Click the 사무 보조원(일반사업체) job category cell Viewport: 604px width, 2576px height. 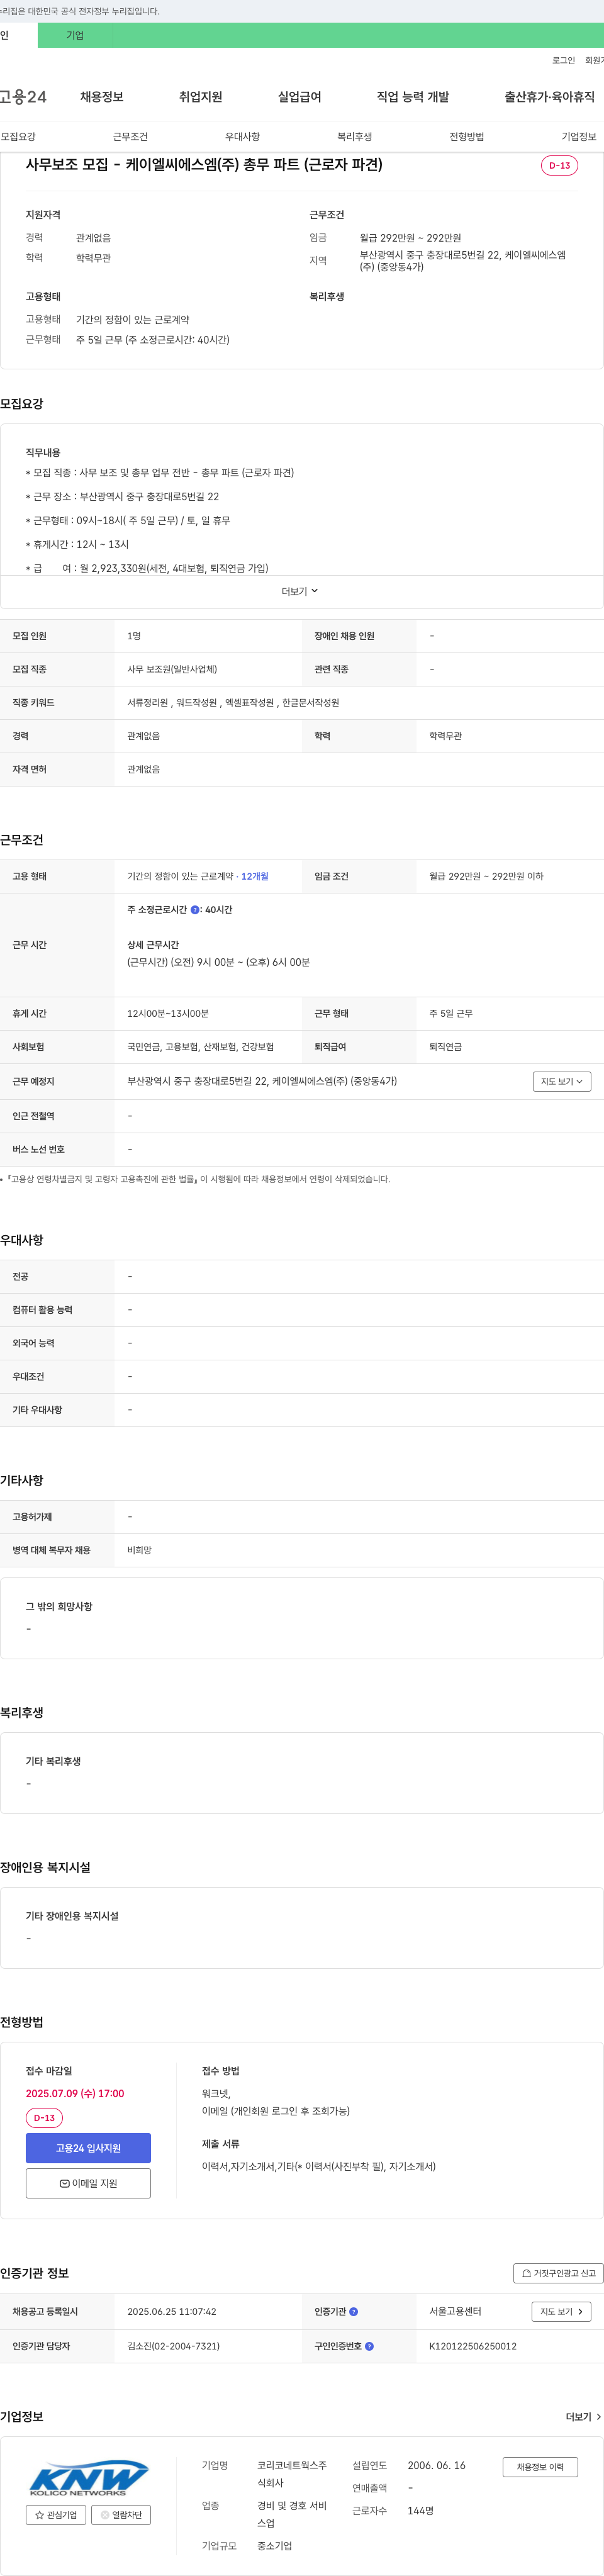pos(172,669)
